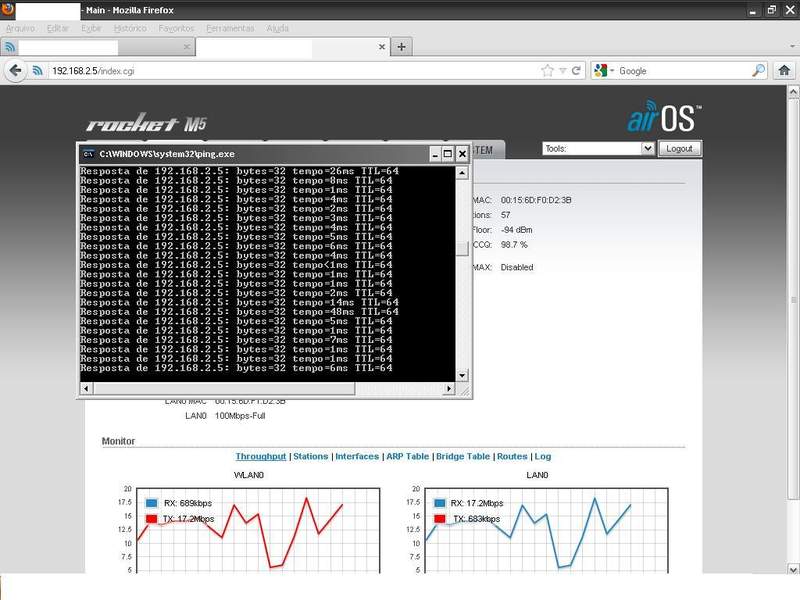Click the LAN0 100Mbps-Full value

coord(240,416)
